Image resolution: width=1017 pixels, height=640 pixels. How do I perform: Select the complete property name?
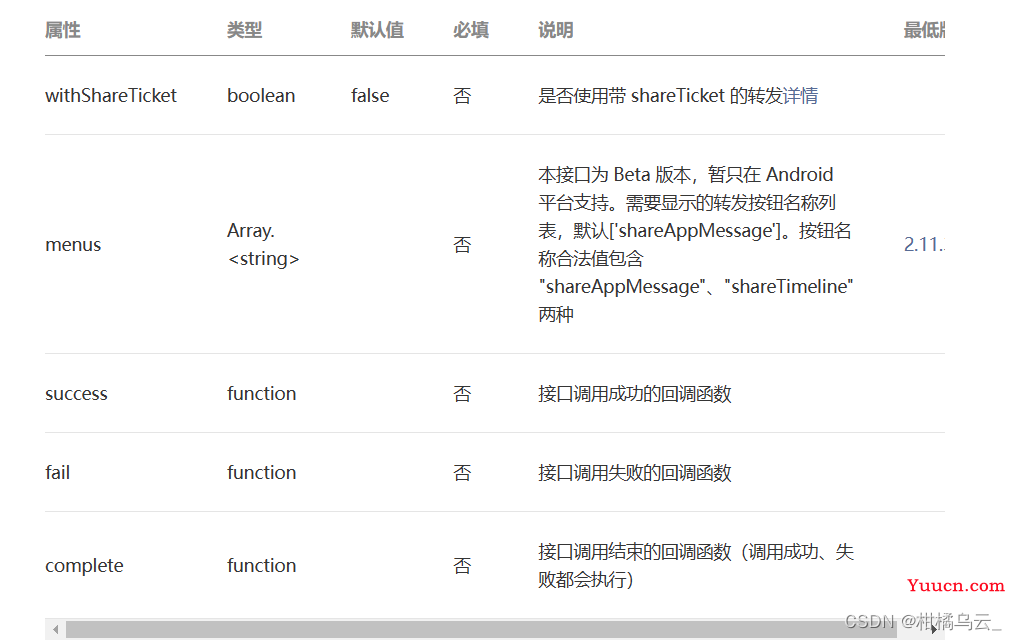click(x=84, y=565)
